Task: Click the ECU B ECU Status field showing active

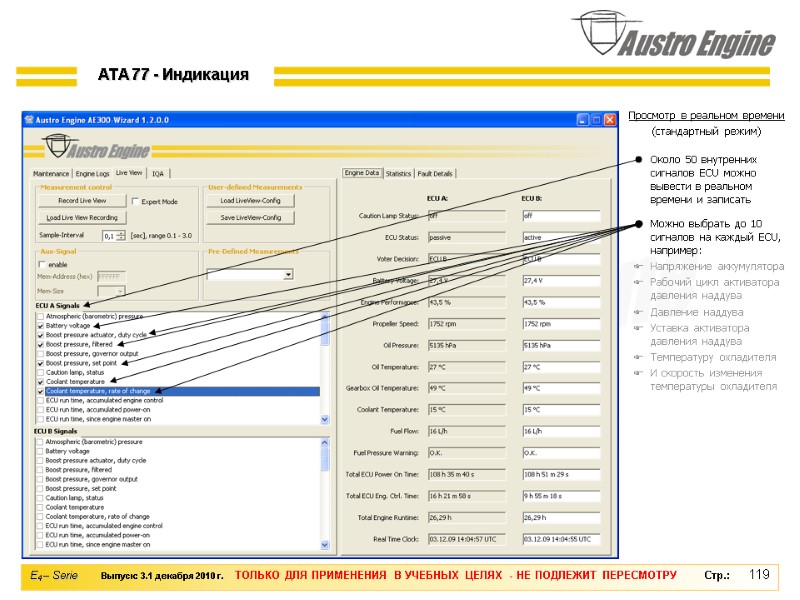Action: click(561, 237)
